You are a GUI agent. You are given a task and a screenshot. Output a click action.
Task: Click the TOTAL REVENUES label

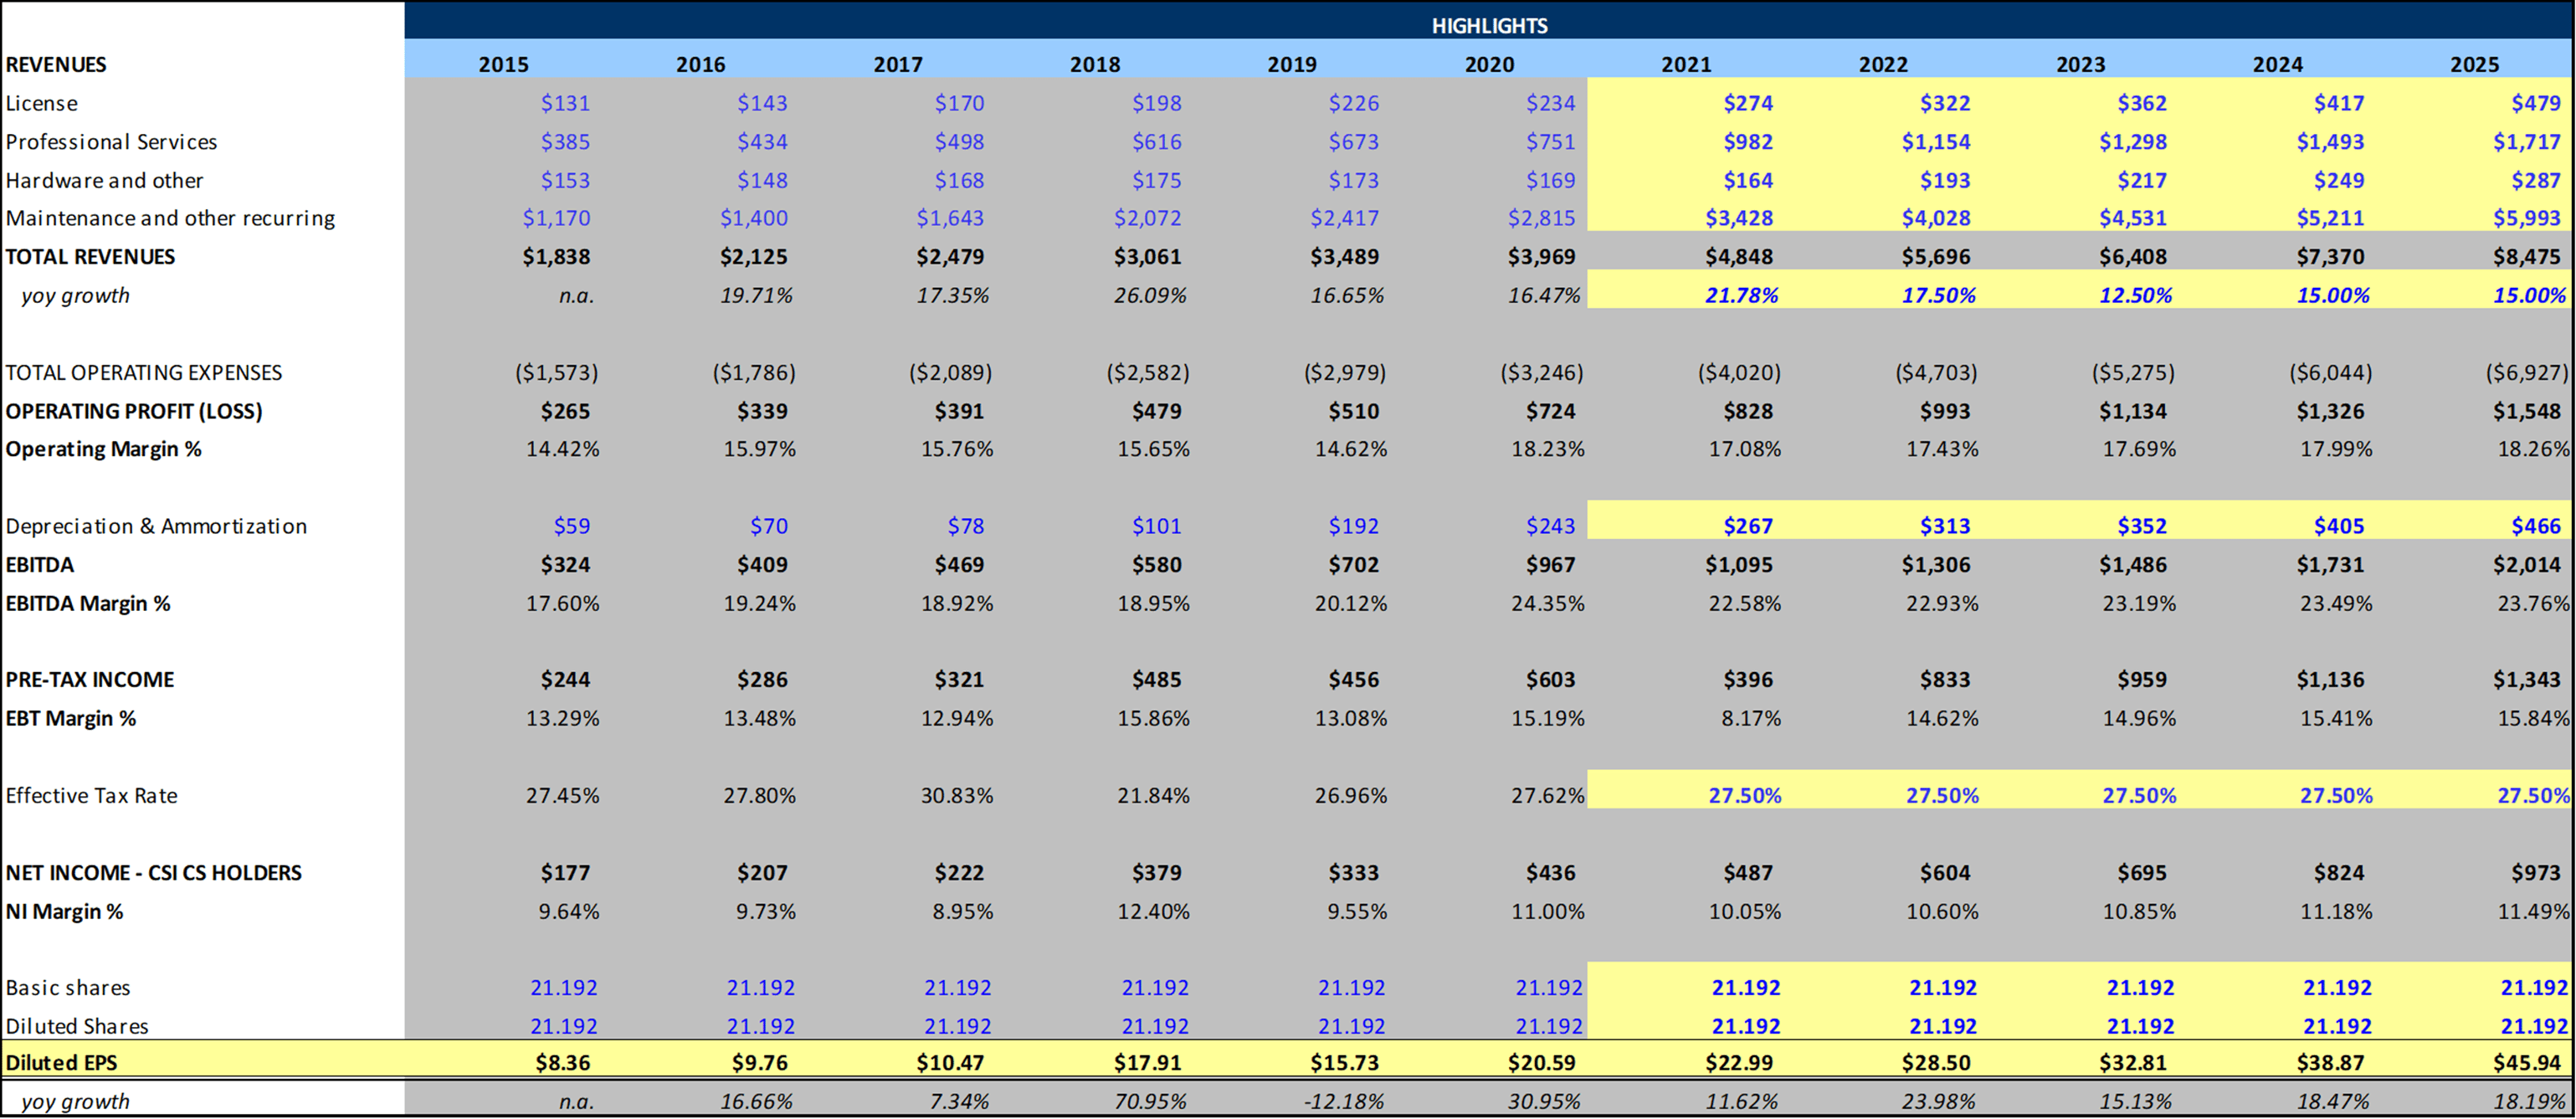pos(90,257)
